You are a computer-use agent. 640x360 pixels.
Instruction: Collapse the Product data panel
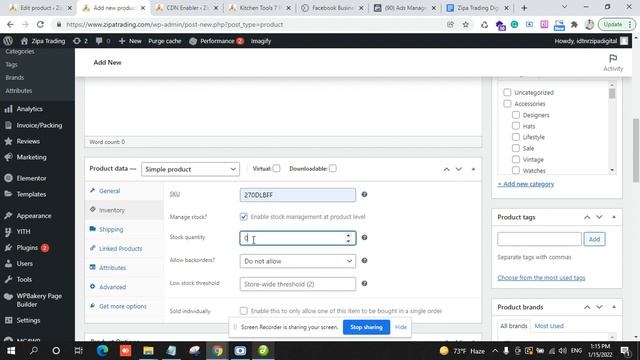point(473,169)
